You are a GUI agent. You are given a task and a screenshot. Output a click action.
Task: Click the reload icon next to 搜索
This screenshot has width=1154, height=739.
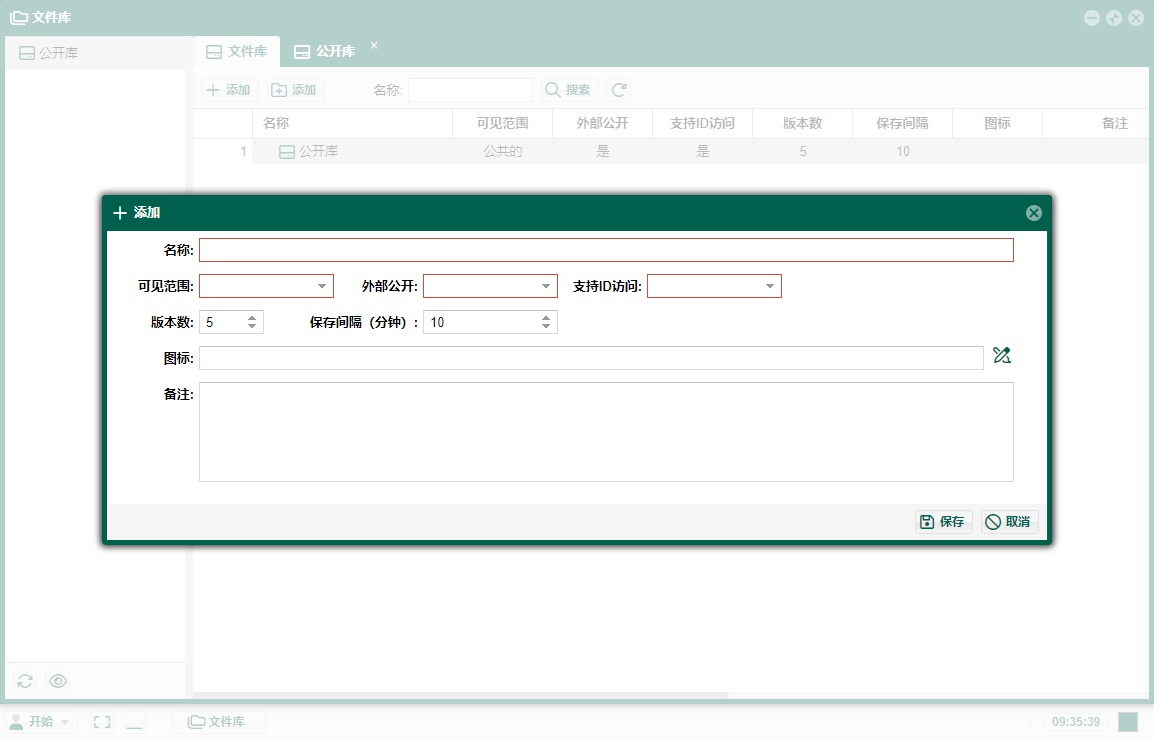(619, 90)
